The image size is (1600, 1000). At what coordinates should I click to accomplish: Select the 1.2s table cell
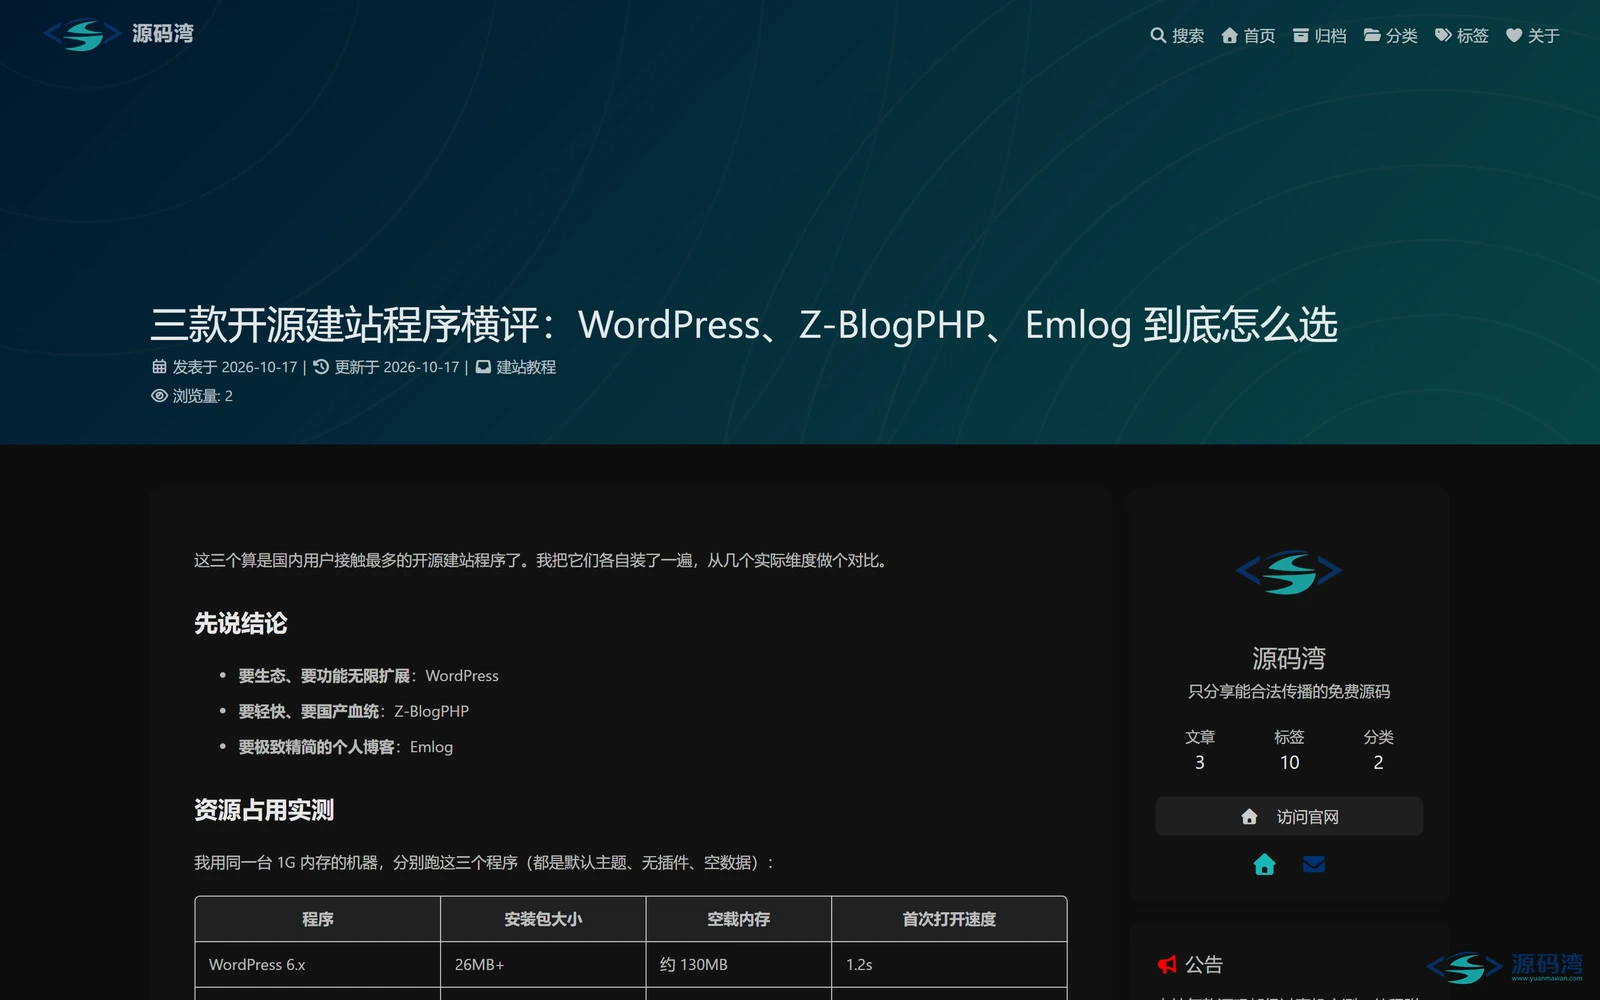coord(949,965)
